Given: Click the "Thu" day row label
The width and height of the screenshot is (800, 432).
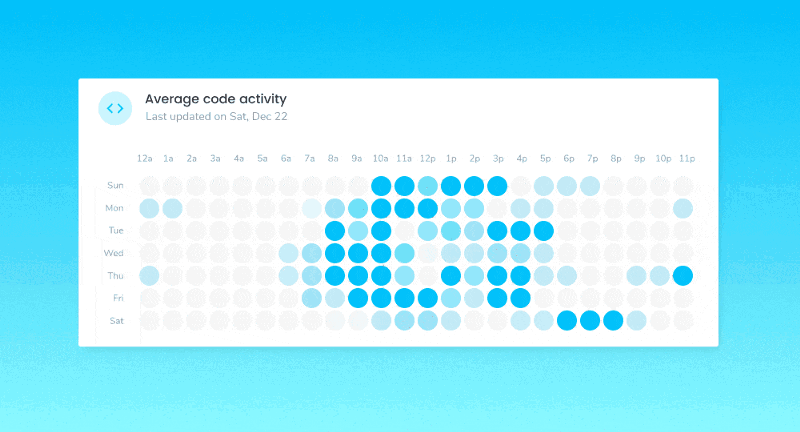Looking at the screenshot, I should click(x=116, y=275).
